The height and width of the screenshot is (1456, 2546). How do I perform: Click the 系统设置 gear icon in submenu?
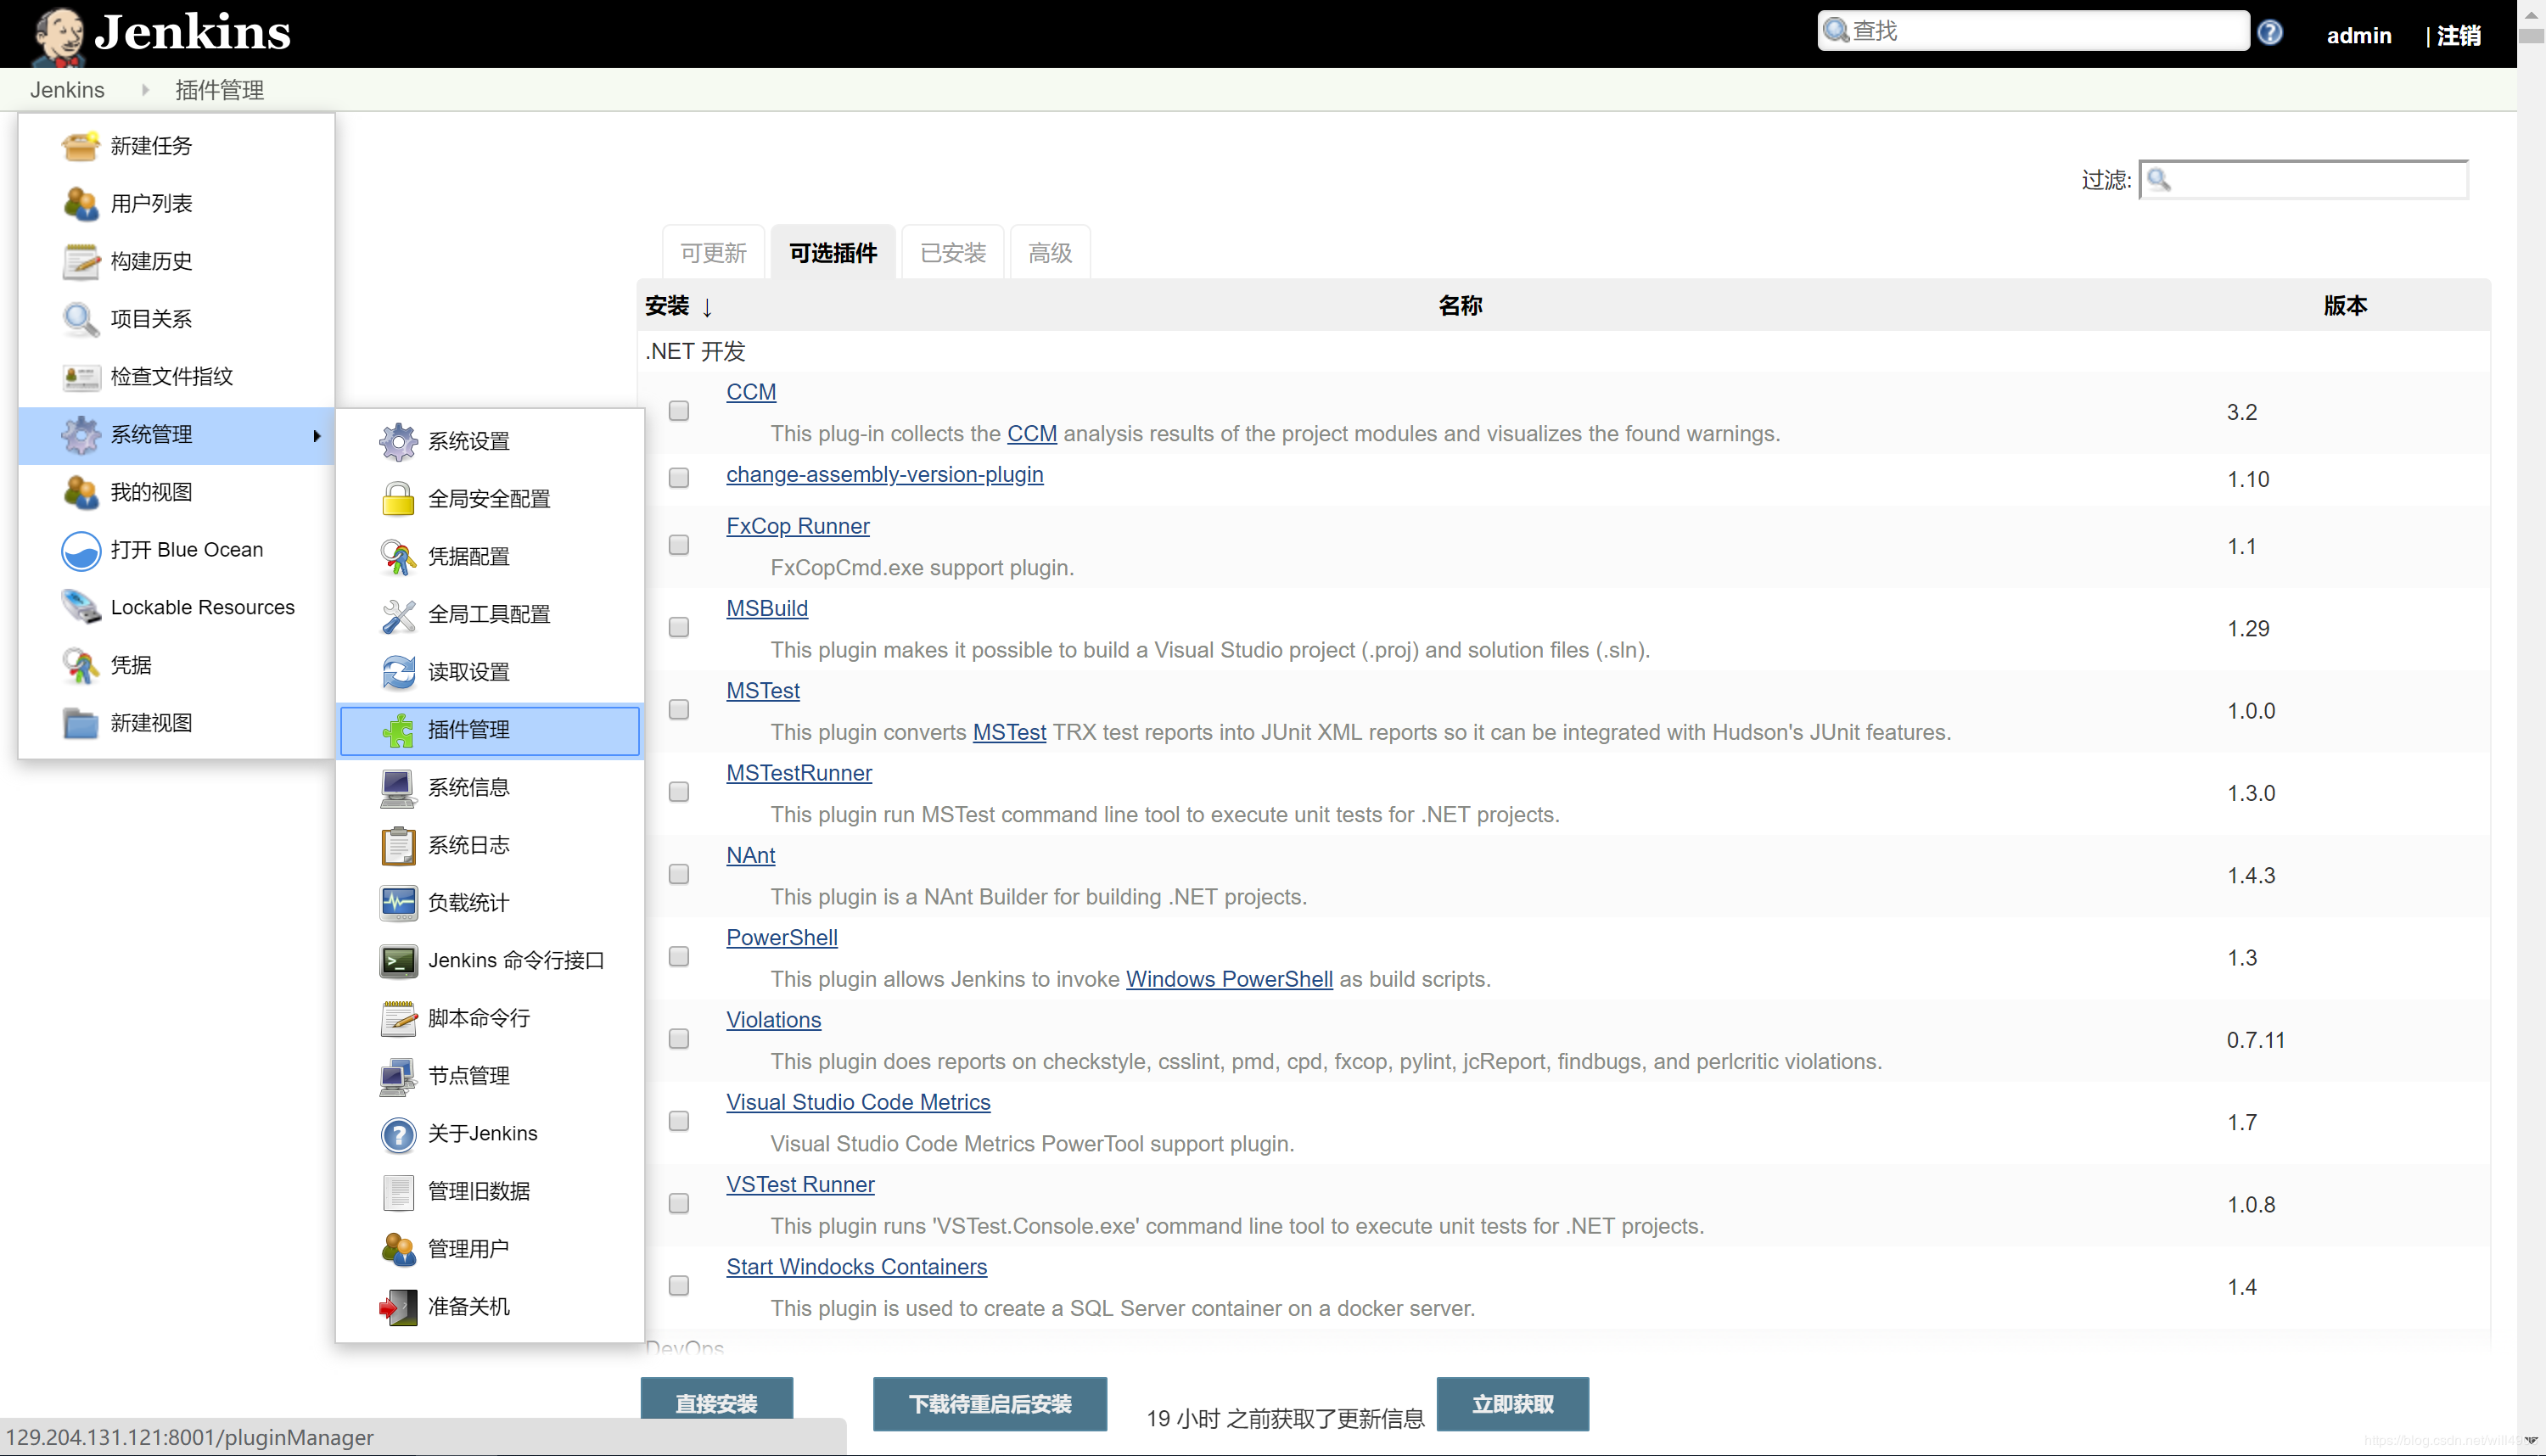click(398, 441)
